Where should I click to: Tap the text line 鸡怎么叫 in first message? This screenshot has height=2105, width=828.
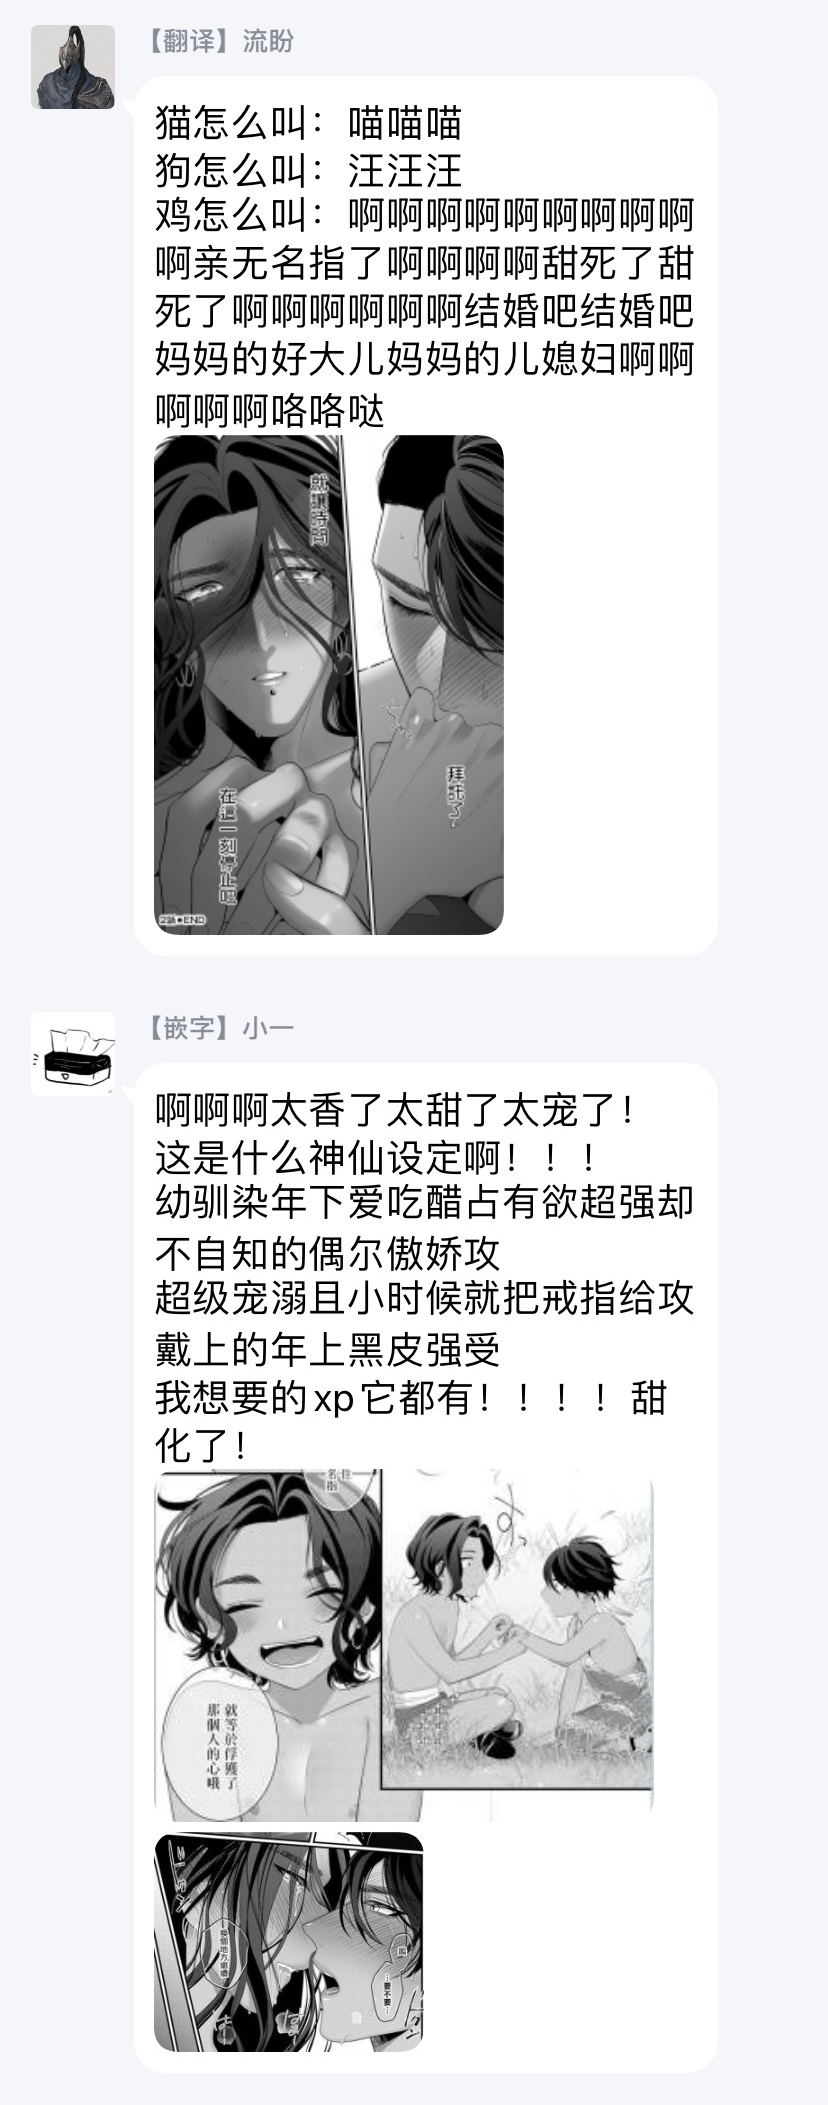425,217
